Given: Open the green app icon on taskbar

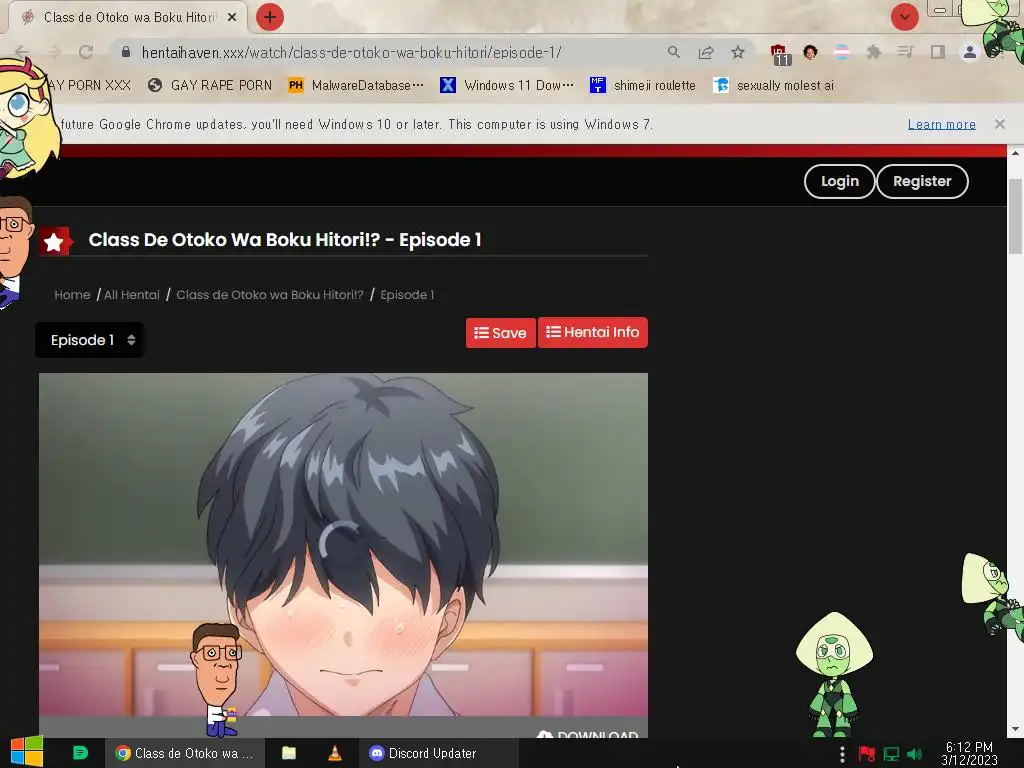Looking at the screenshot, I should [80, 753].
